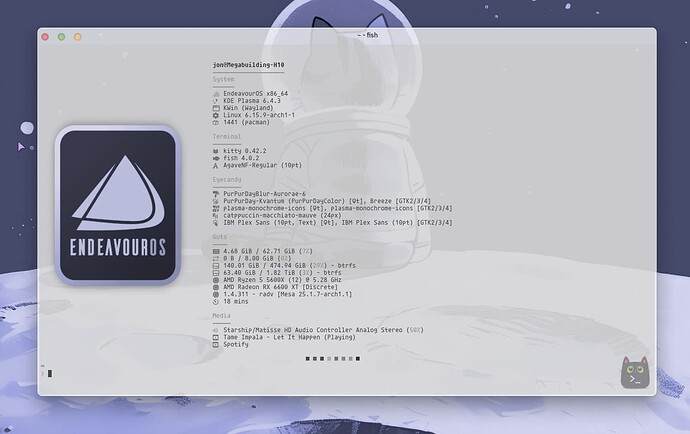Click the 'Spotify' text line
Image resolution: width=690 pixels, height=434 pixels.
(x=236, y=345)
